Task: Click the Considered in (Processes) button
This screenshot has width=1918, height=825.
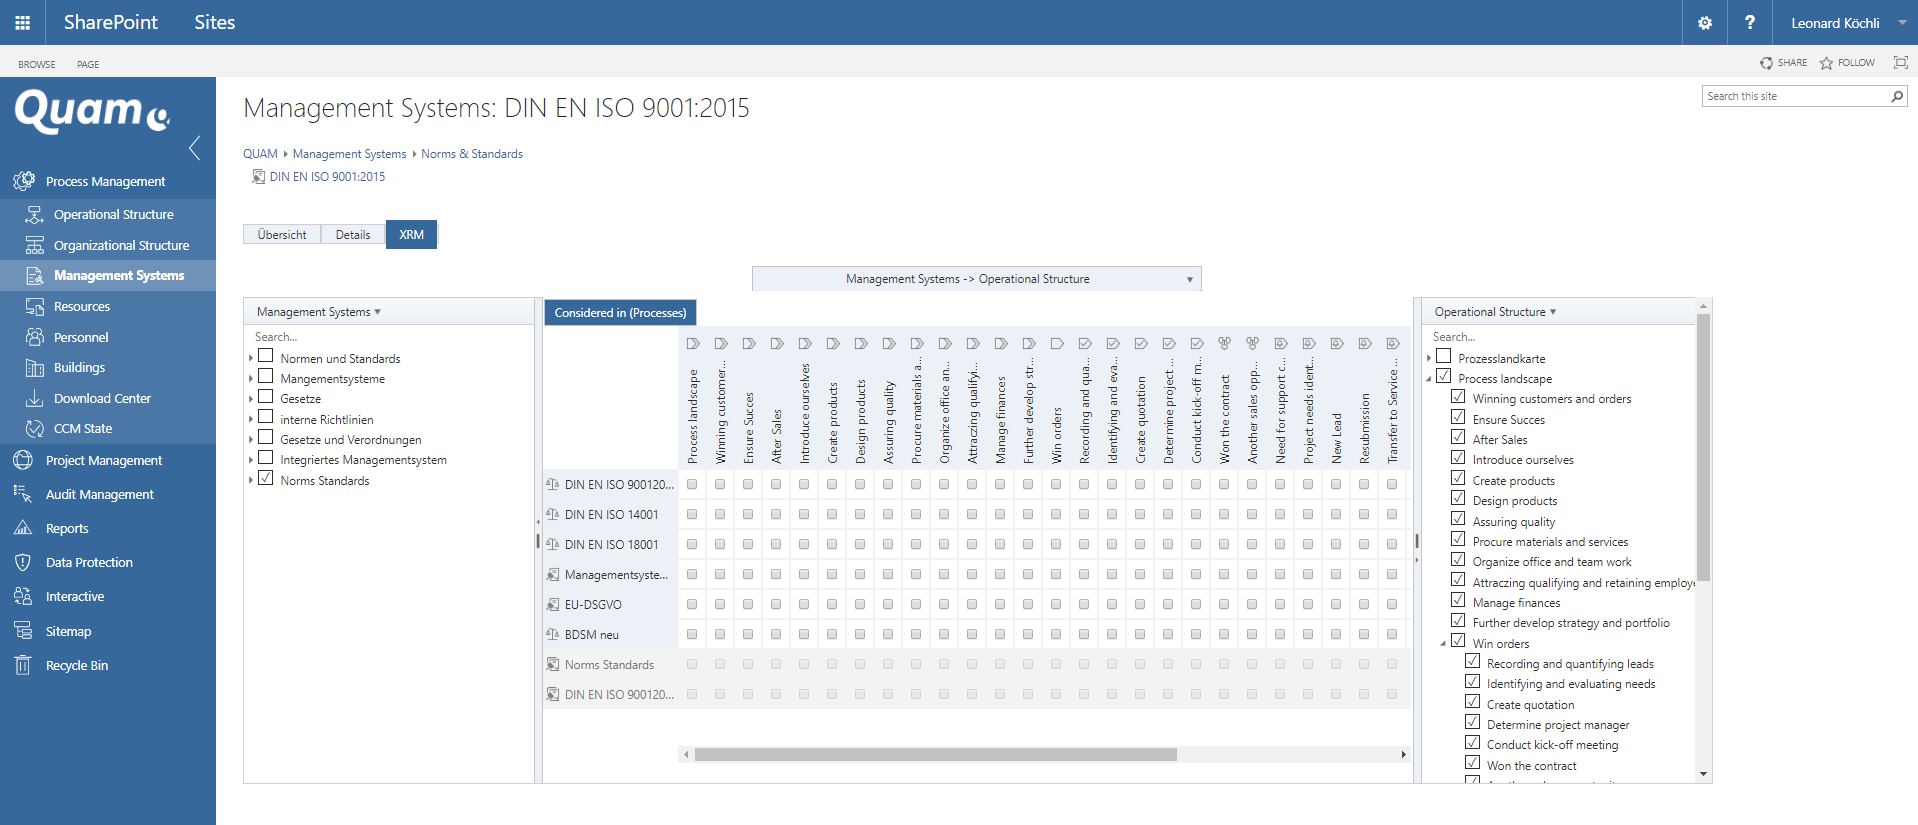Action: 620,313
